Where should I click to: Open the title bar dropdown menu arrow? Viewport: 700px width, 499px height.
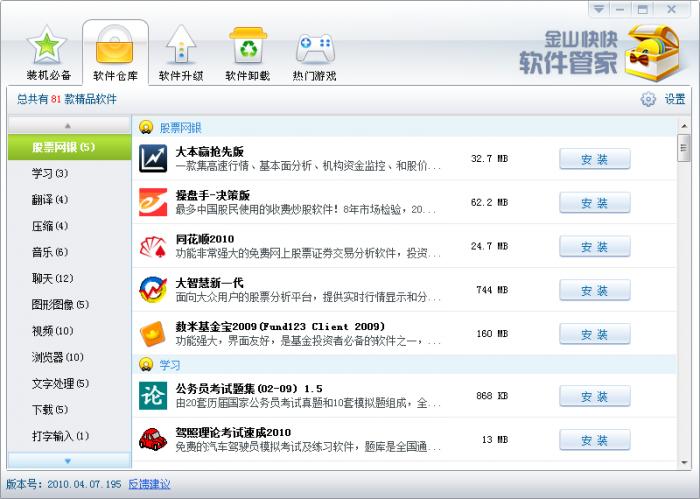click(599, 9)
